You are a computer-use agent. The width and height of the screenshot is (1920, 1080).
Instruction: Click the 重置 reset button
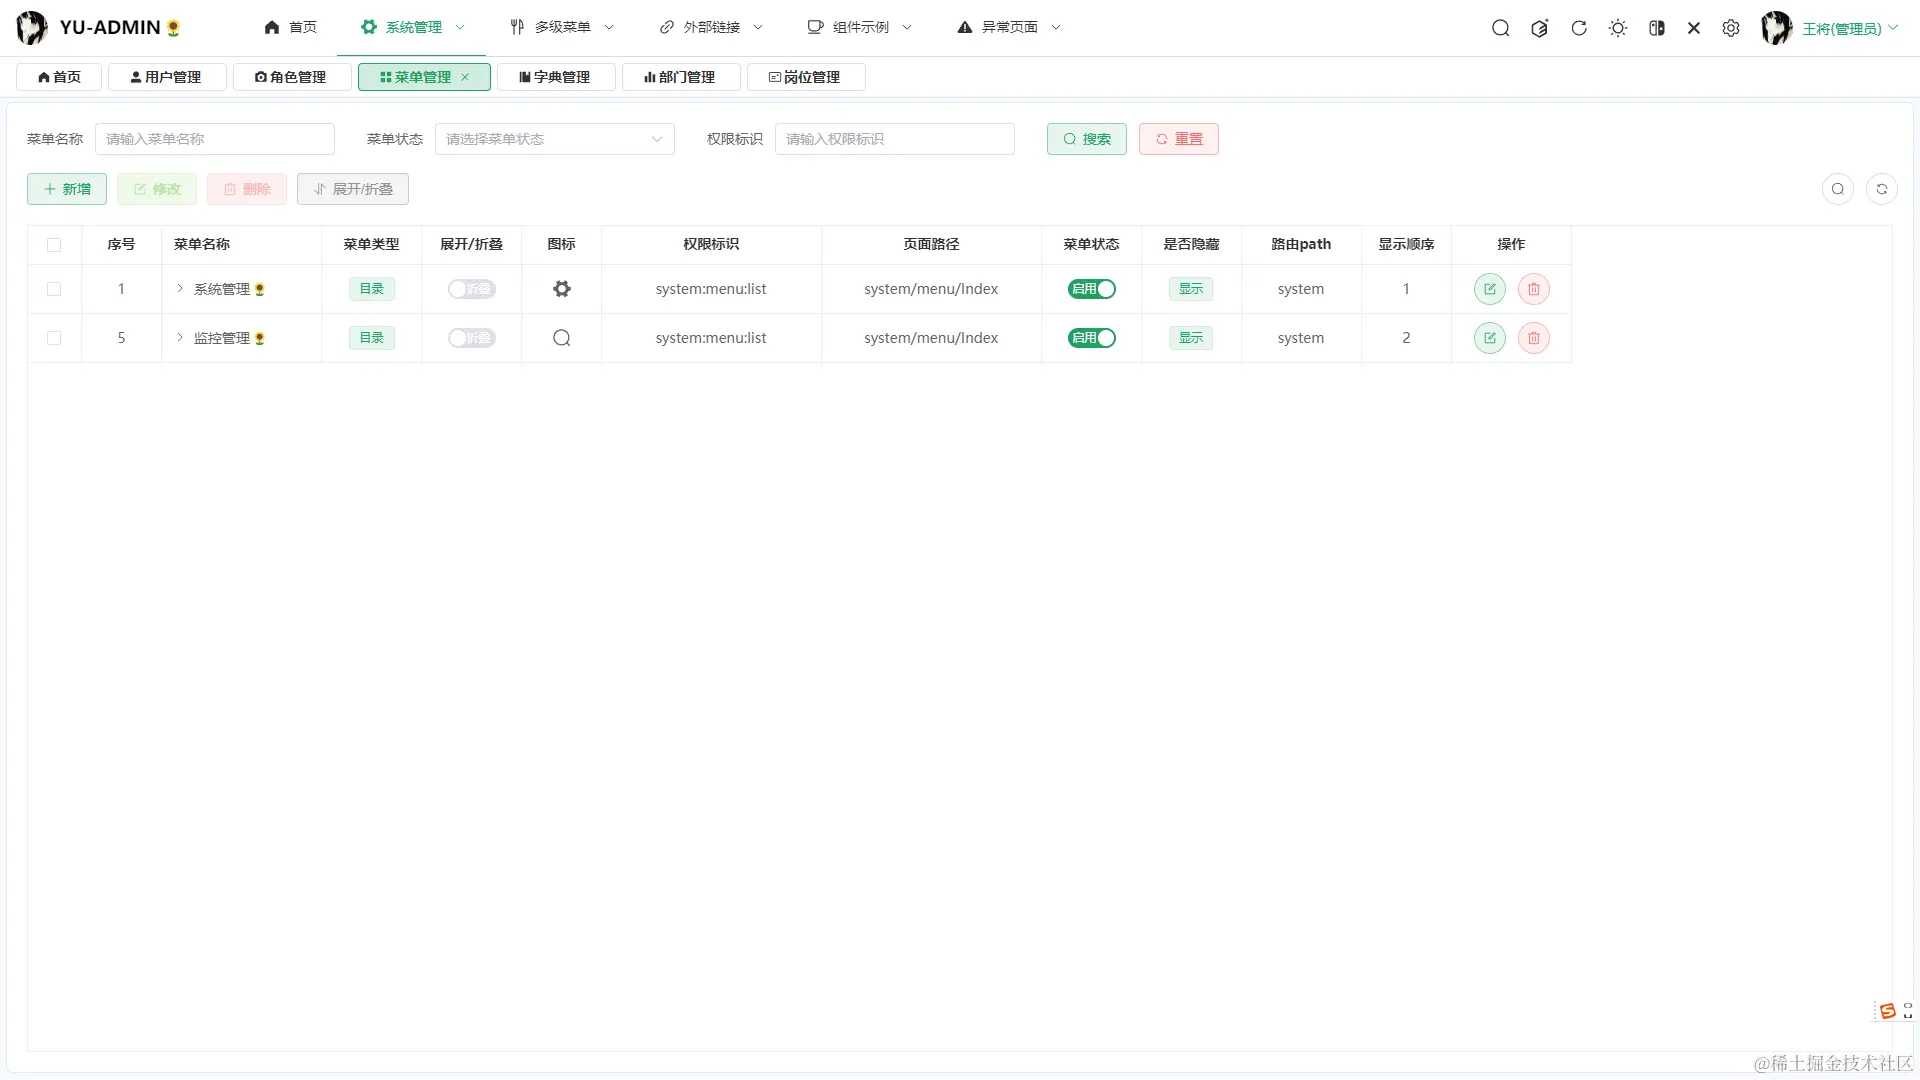pyautogui.click(x=1178, y=139)
